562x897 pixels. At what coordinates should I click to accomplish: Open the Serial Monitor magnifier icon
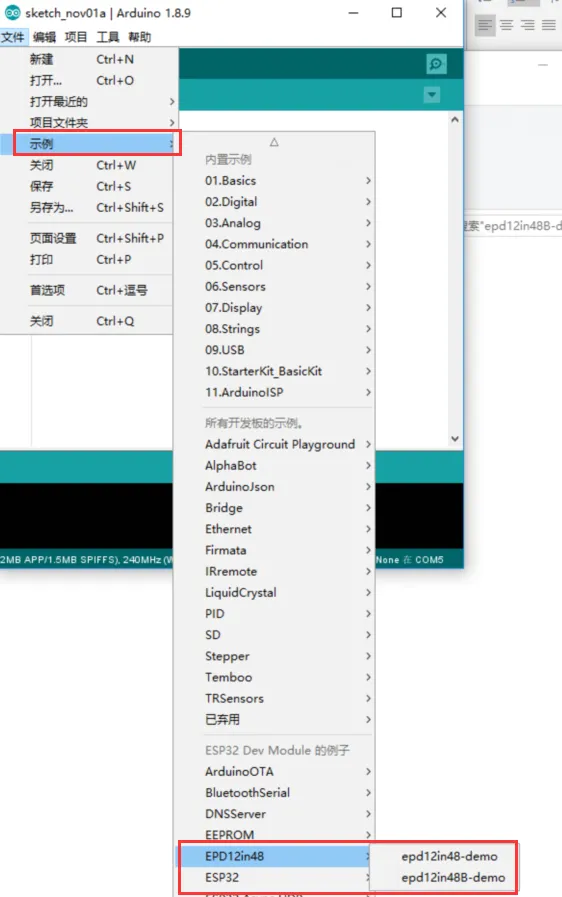point(436,63)
